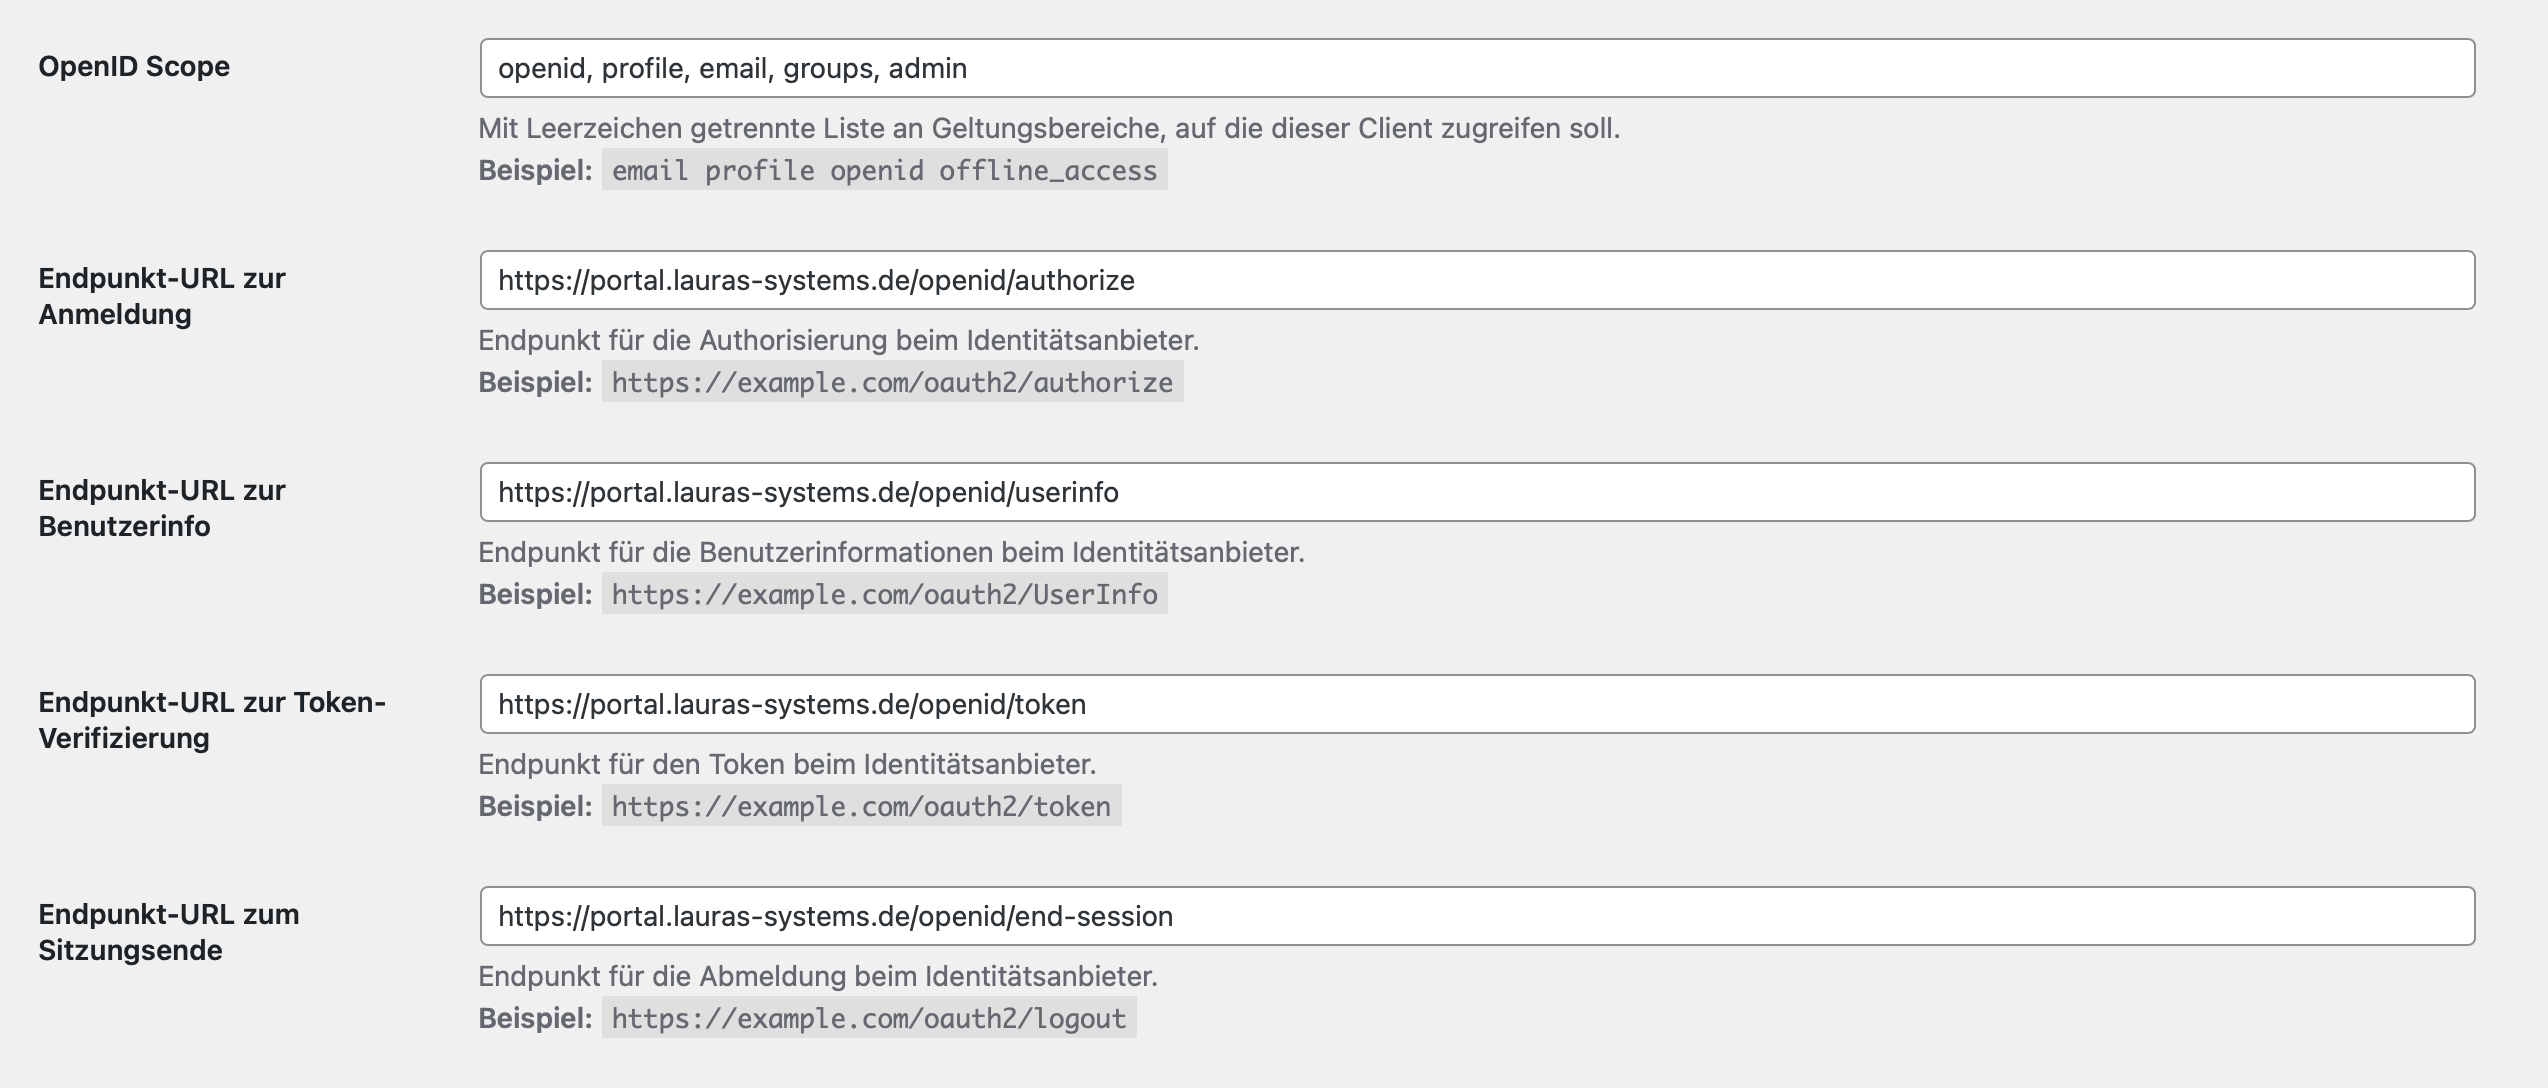Image resolution: width=2548 pixels, height=1088 pixels.
Task: Click the "Endpunkt-URL zur Anmeldung" label
Action: (162, 296)
